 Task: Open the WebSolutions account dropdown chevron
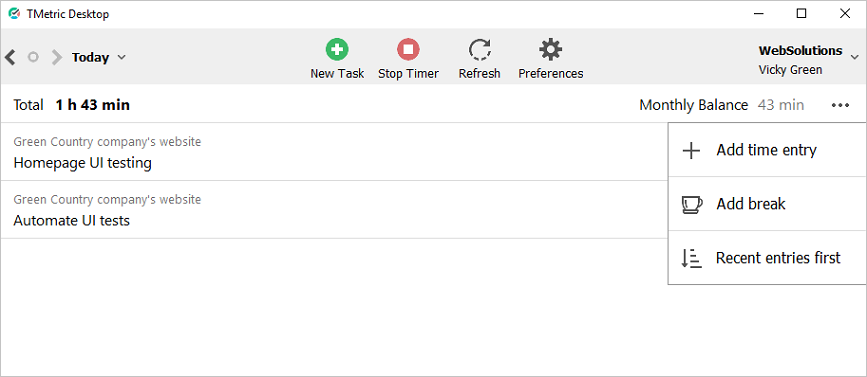854,57
